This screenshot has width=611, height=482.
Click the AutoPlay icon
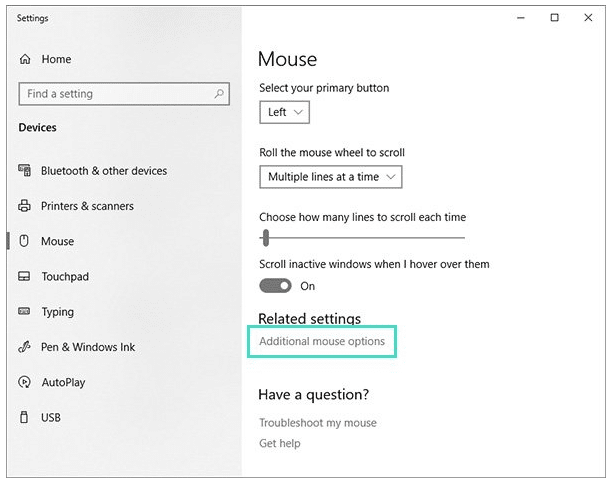(x=25, y=383)
